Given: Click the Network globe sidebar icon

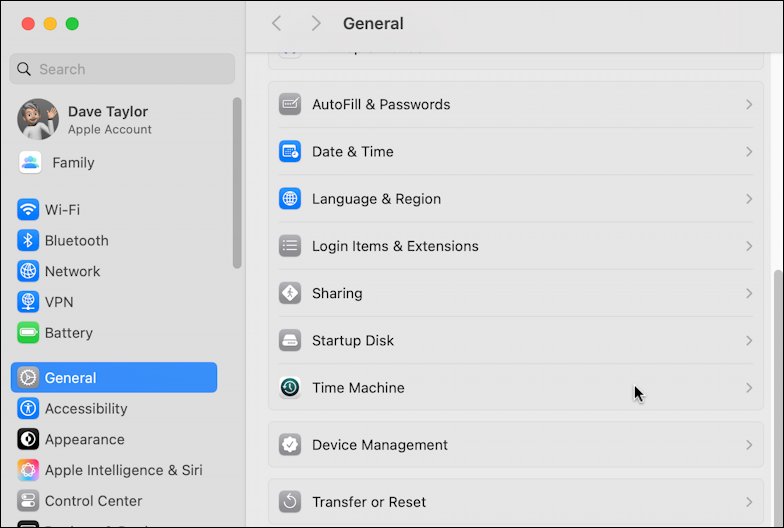Looking at the screenshot, I should pyautogui.click(x=28, y=271).
